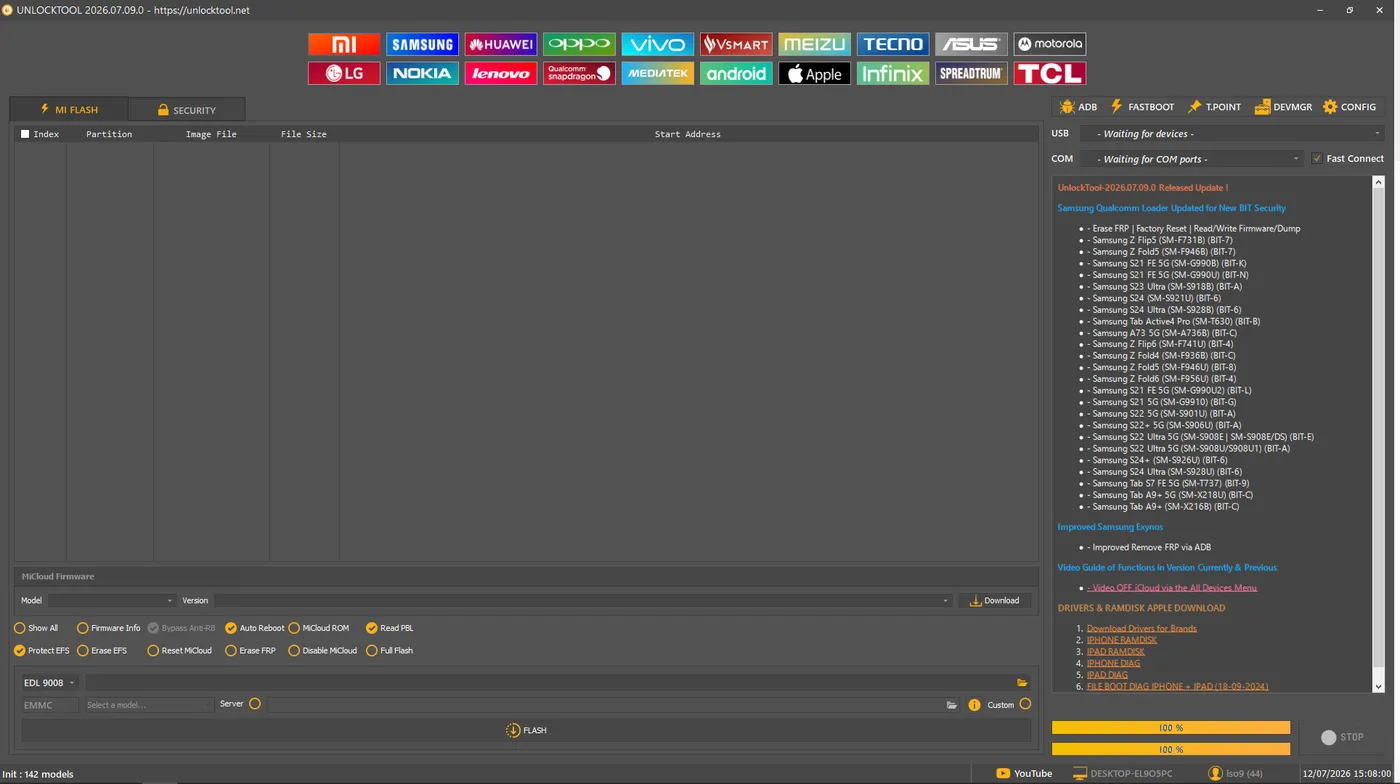The width and height of the screenshot is (1400, 784).
Task: Choose the Huawei brand logo
Action: [501, 44]
